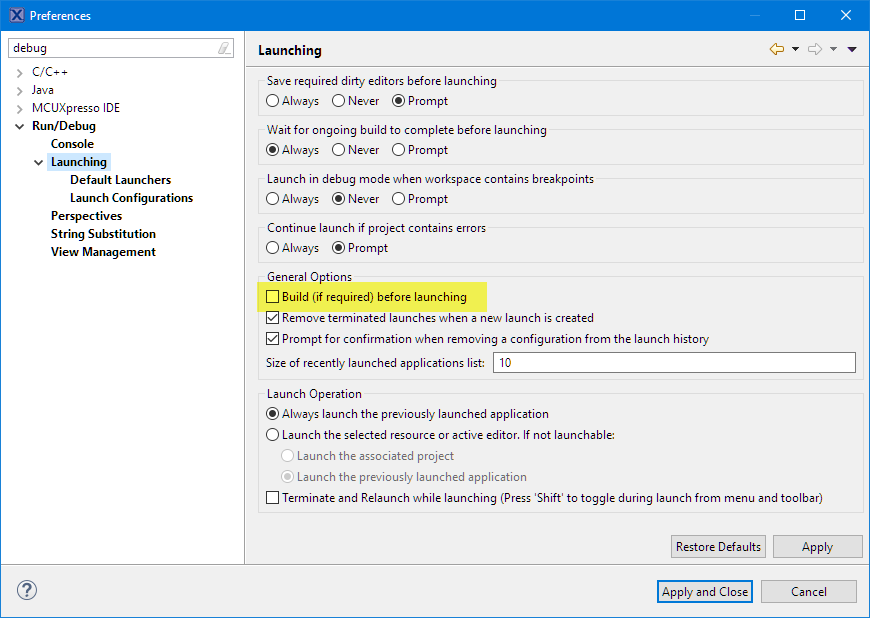
Task: Click the Cancel button
Action: click(x=808, y=592)
